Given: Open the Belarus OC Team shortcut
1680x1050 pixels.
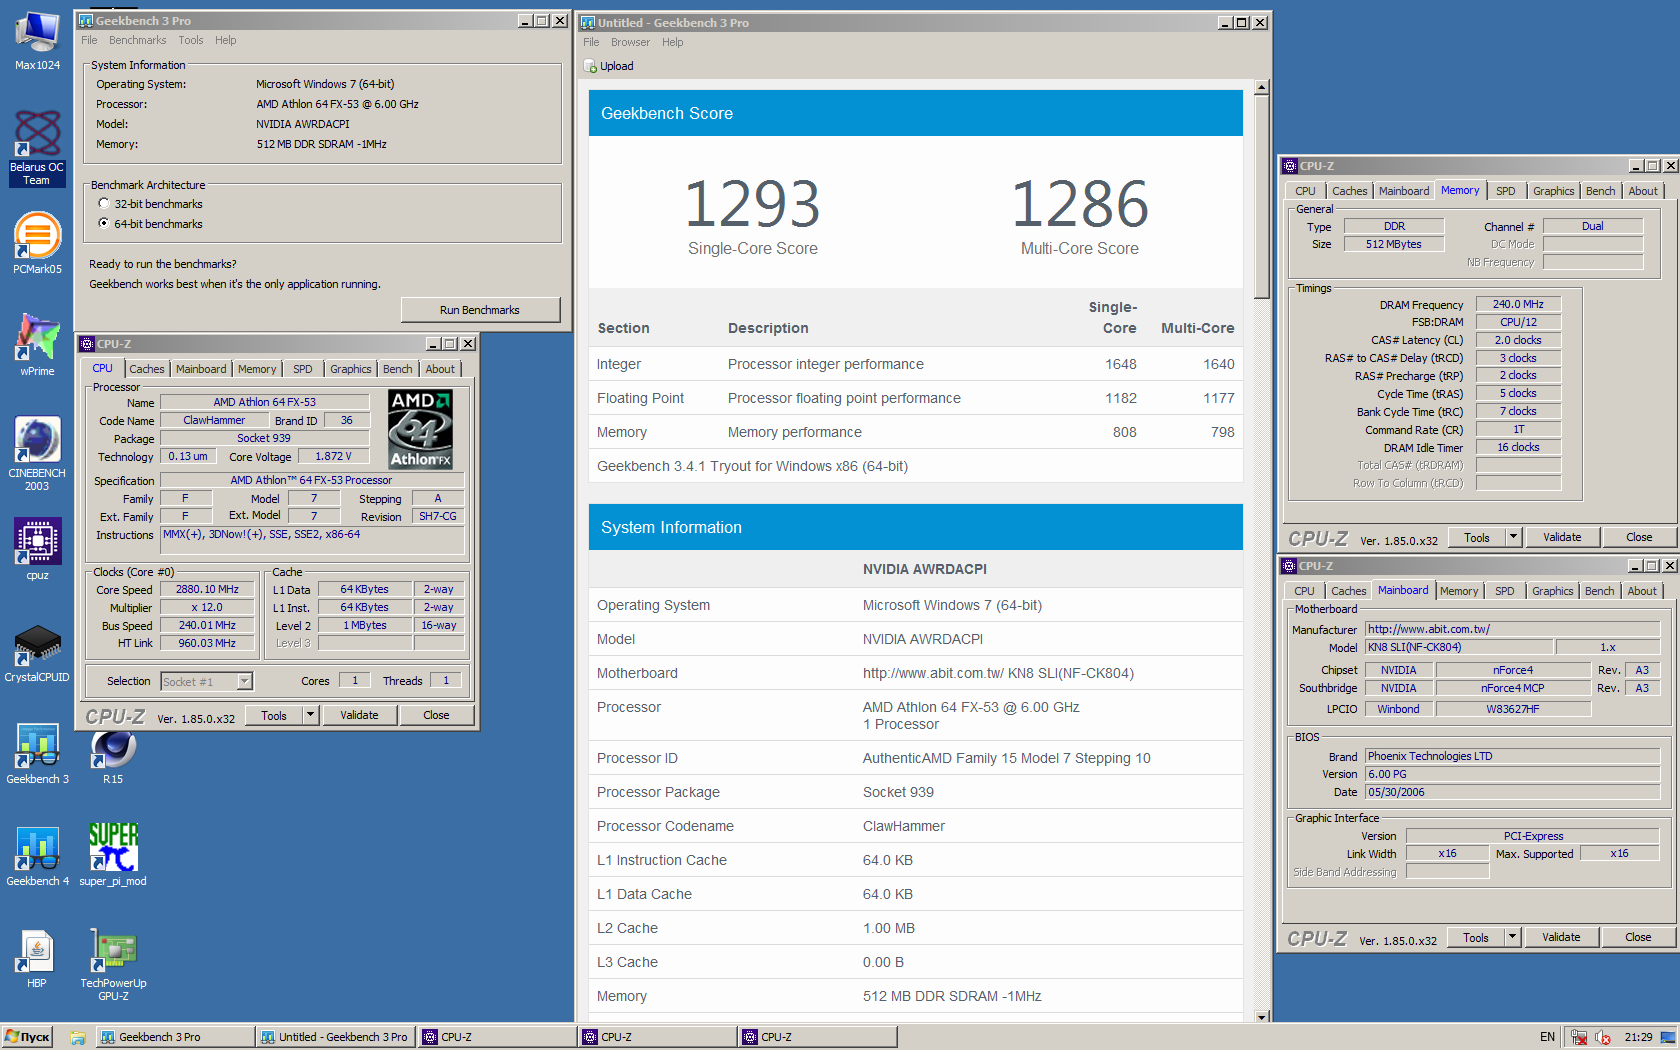Looking at the screenshot, I should (x=37, y=147).
